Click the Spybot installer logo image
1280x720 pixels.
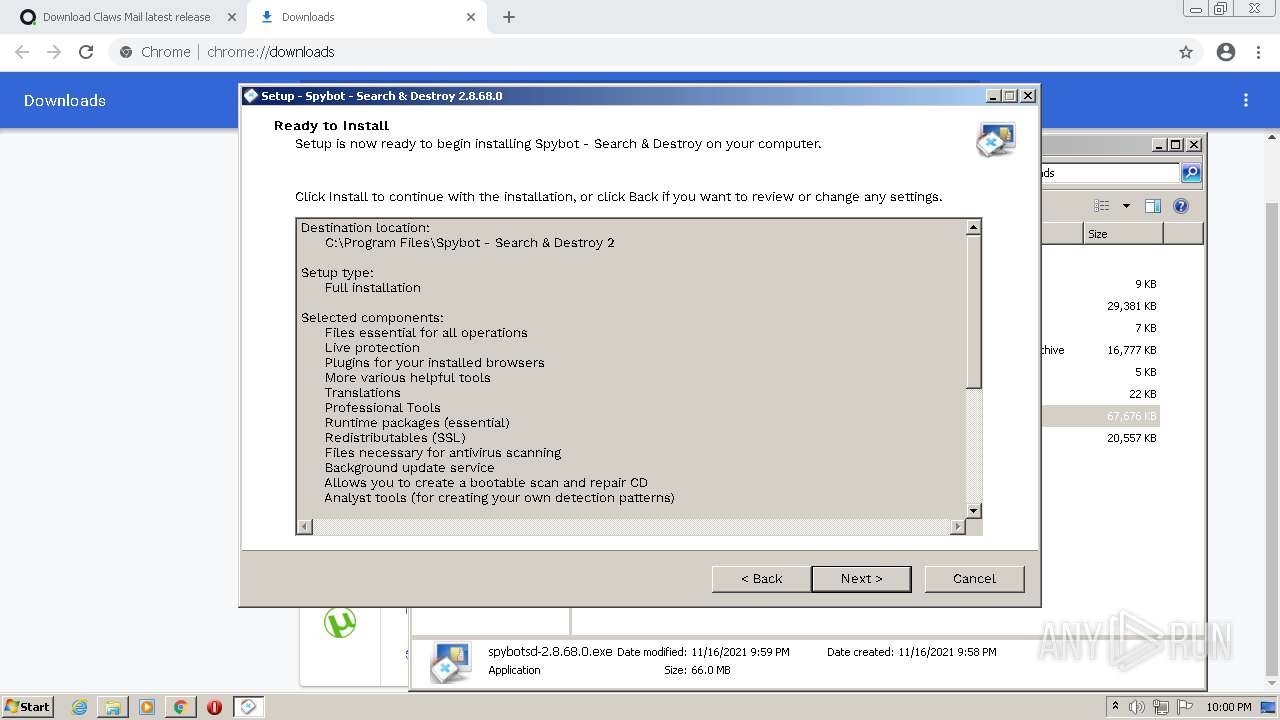(x=996, y=139)
